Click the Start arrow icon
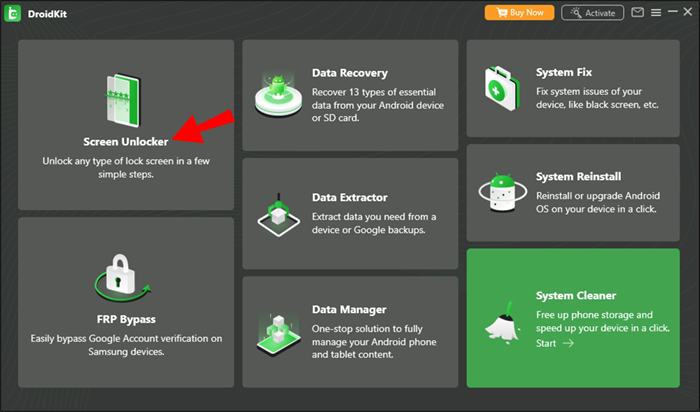The height and width of the screenshot is (412, 700). 568,343
